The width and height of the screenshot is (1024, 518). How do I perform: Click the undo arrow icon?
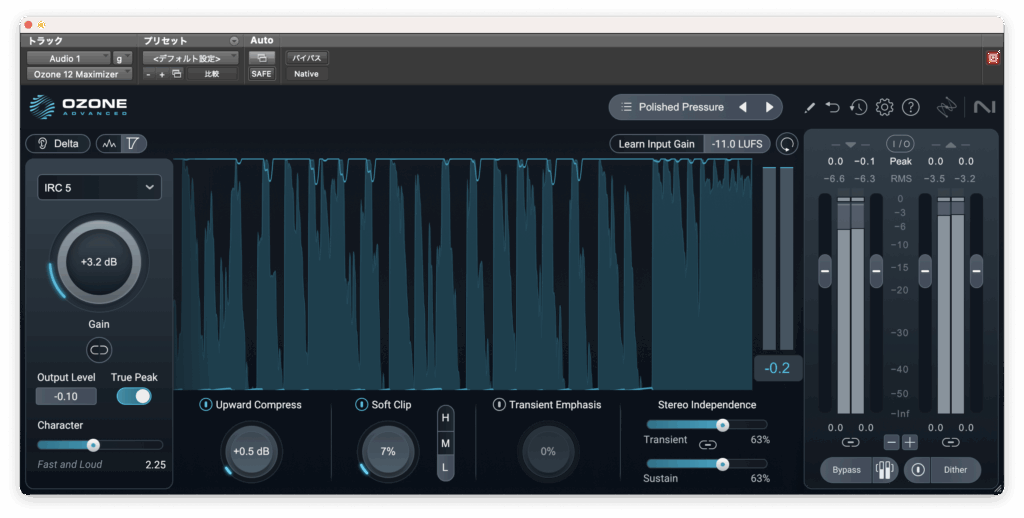click(833, 107)
